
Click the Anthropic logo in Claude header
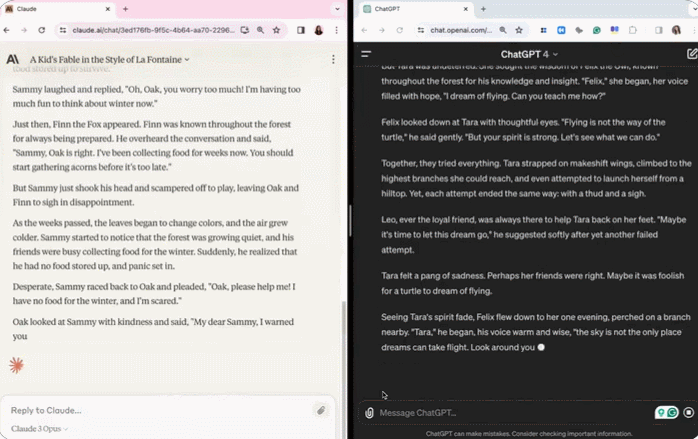pos(12,59)
